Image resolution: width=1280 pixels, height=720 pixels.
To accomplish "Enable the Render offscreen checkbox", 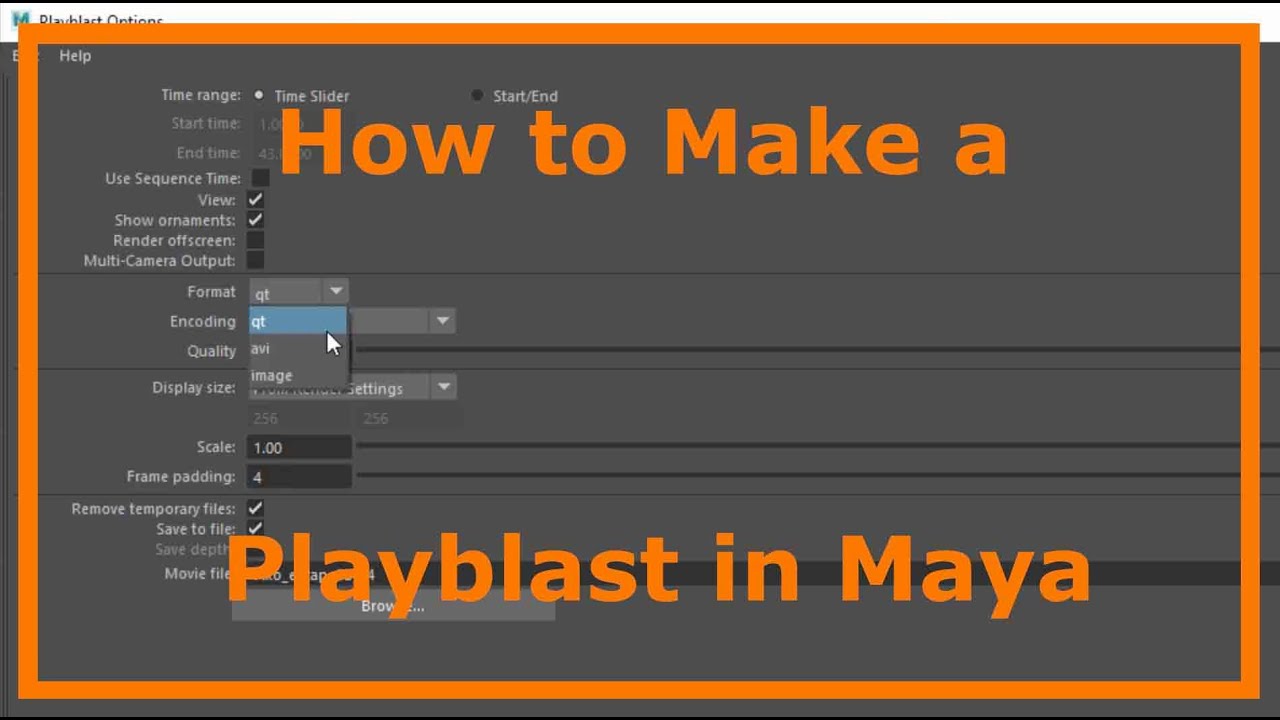I will pos(256,240).
